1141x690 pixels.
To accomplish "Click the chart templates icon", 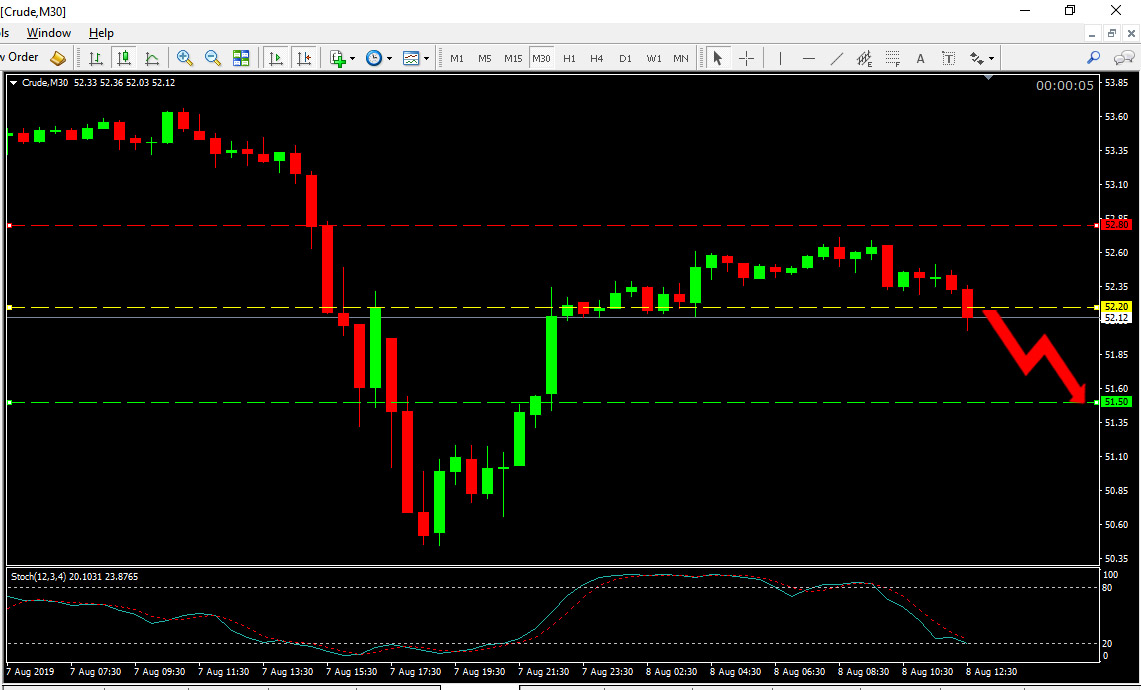I will click(x=411, y=58).
